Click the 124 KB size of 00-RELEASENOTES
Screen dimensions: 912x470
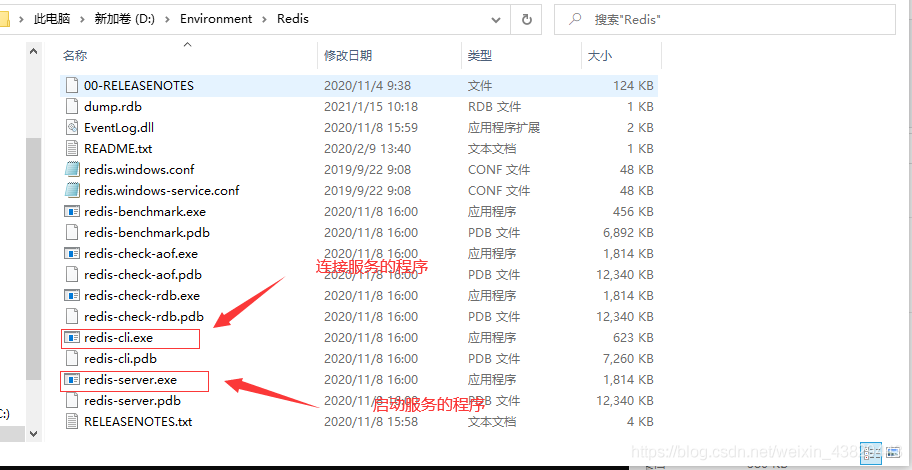point(633,86)
